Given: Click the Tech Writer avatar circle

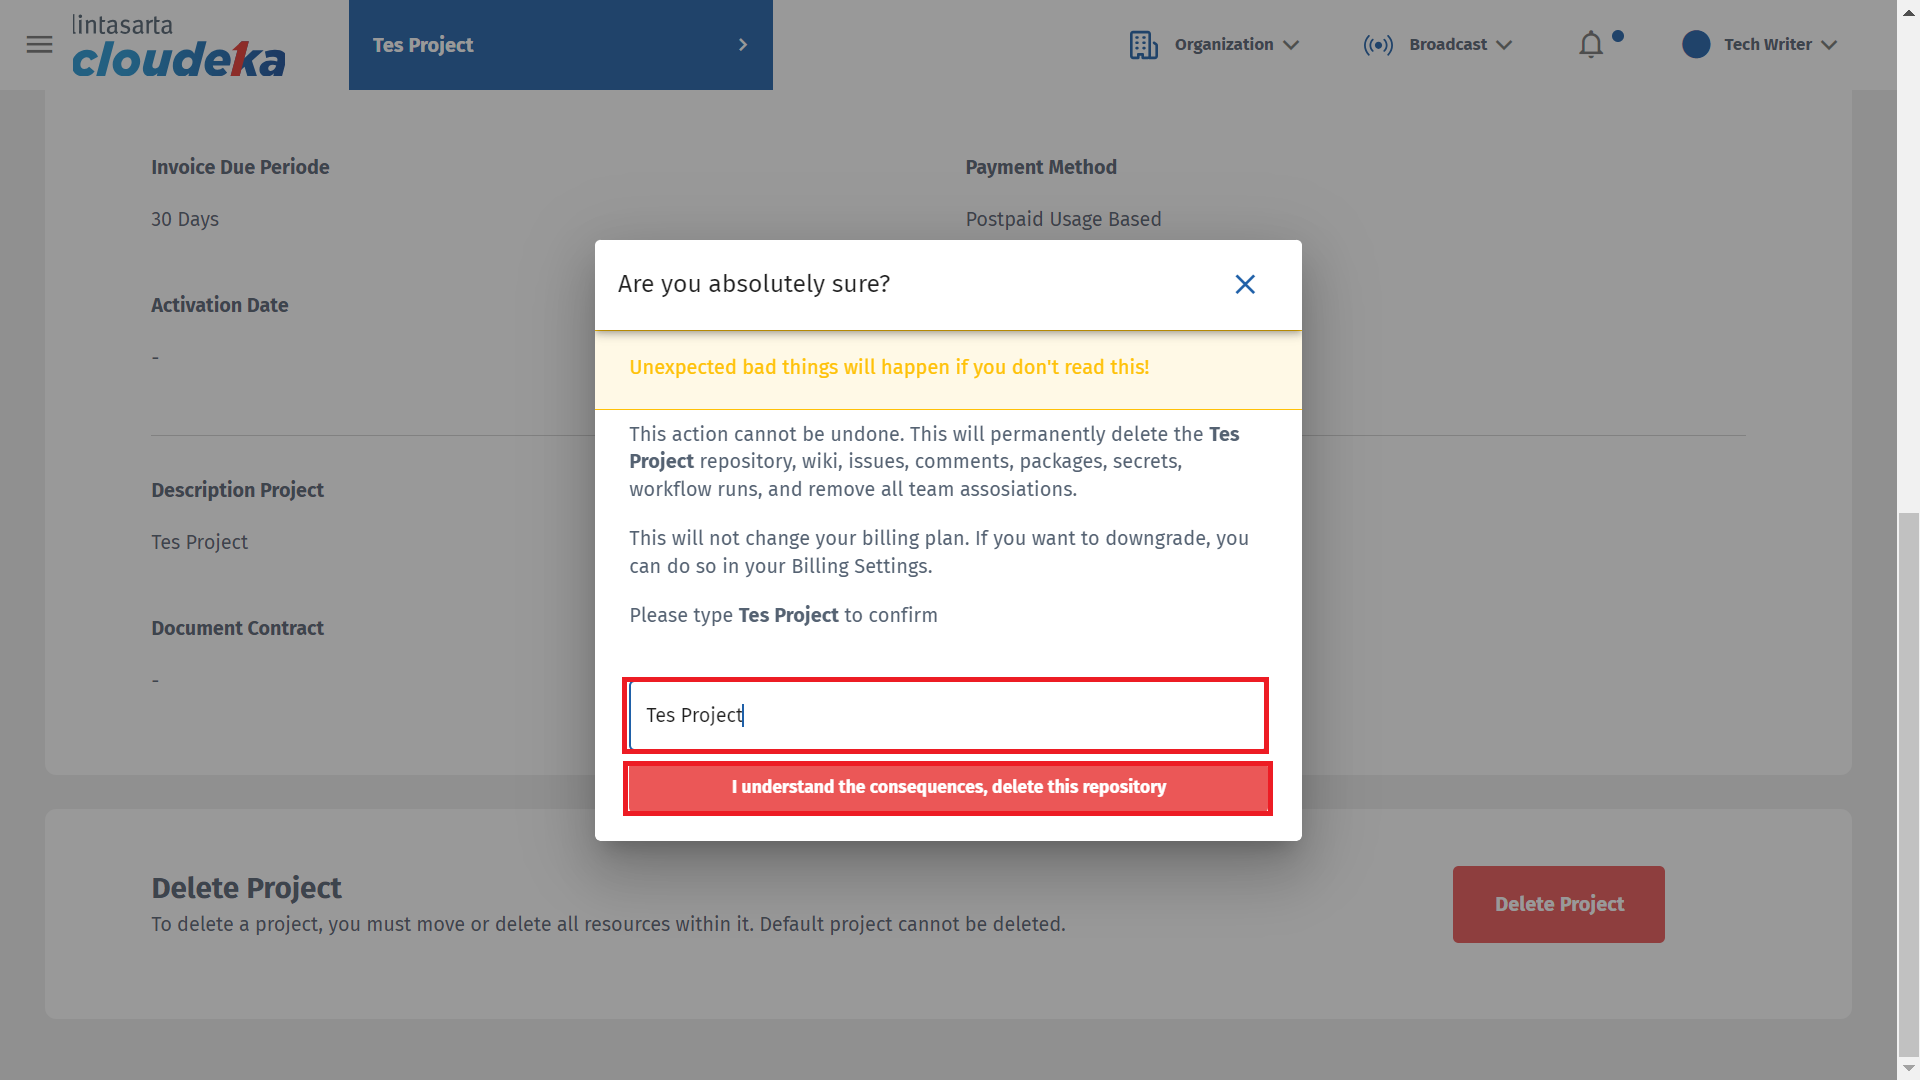Looking at the screenshot, I should click(x=1696, y=45).
